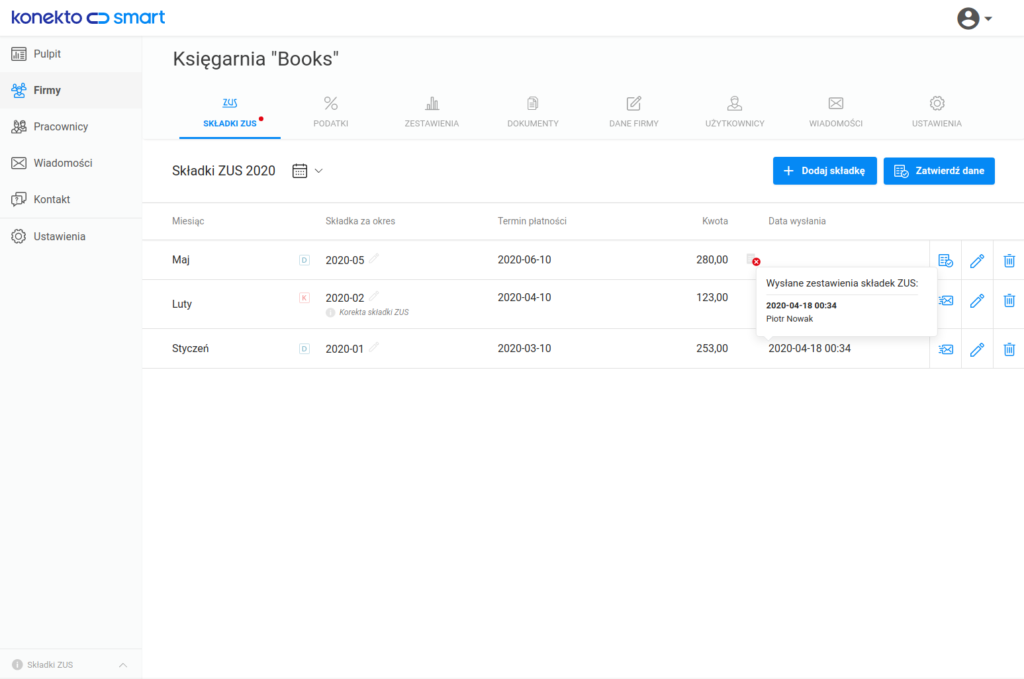The image size is (1024, 679).
Task: Edit the Styczeń contribution row
Action: (x=977, y=349)
